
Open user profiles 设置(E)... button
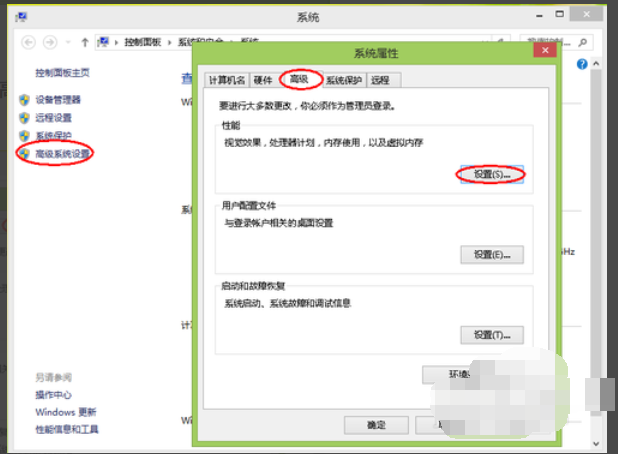pyautogui.click(x=491, y=255)
